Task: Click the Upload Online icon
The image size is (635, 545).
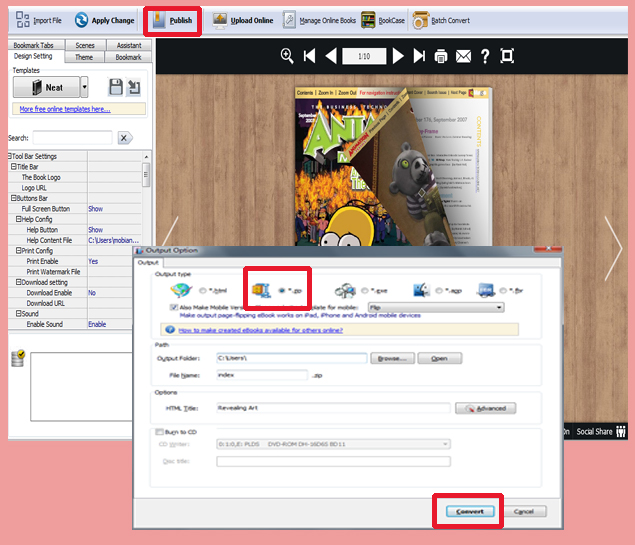Action: pos(220,20)
